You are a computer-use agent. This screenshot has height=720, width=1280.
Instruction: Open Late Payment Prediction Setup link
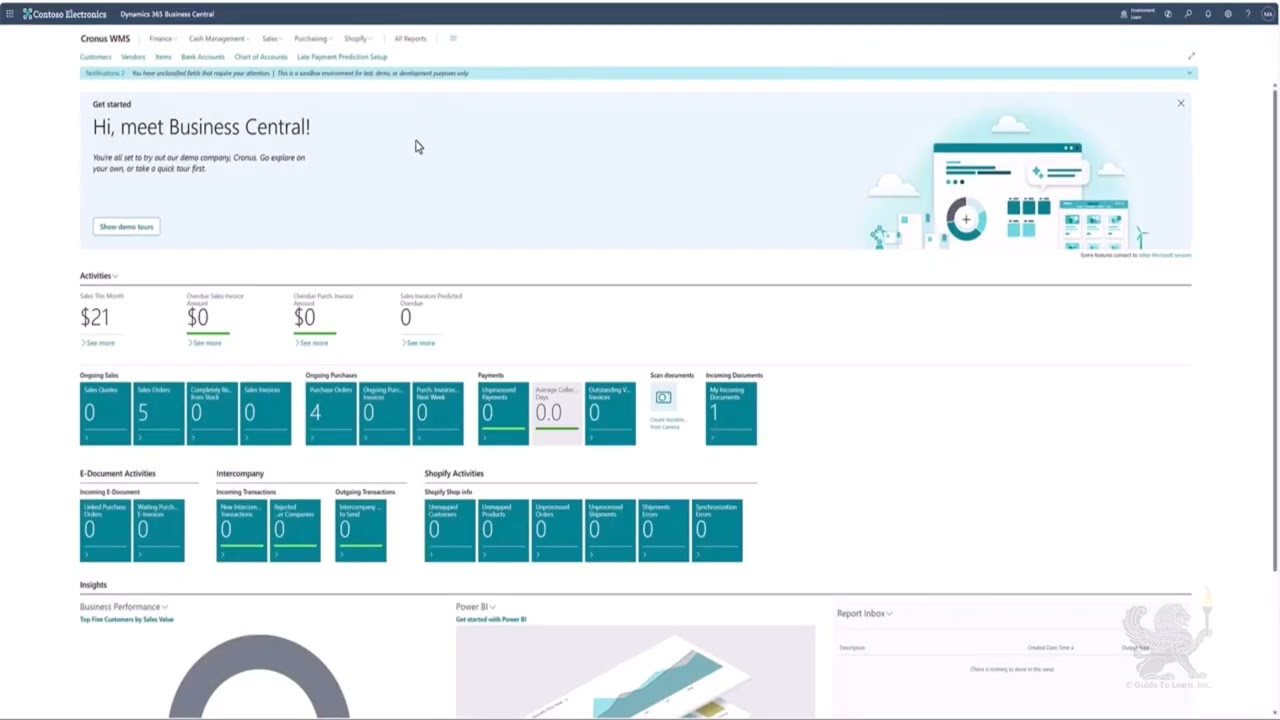click(x=342, y=57)
